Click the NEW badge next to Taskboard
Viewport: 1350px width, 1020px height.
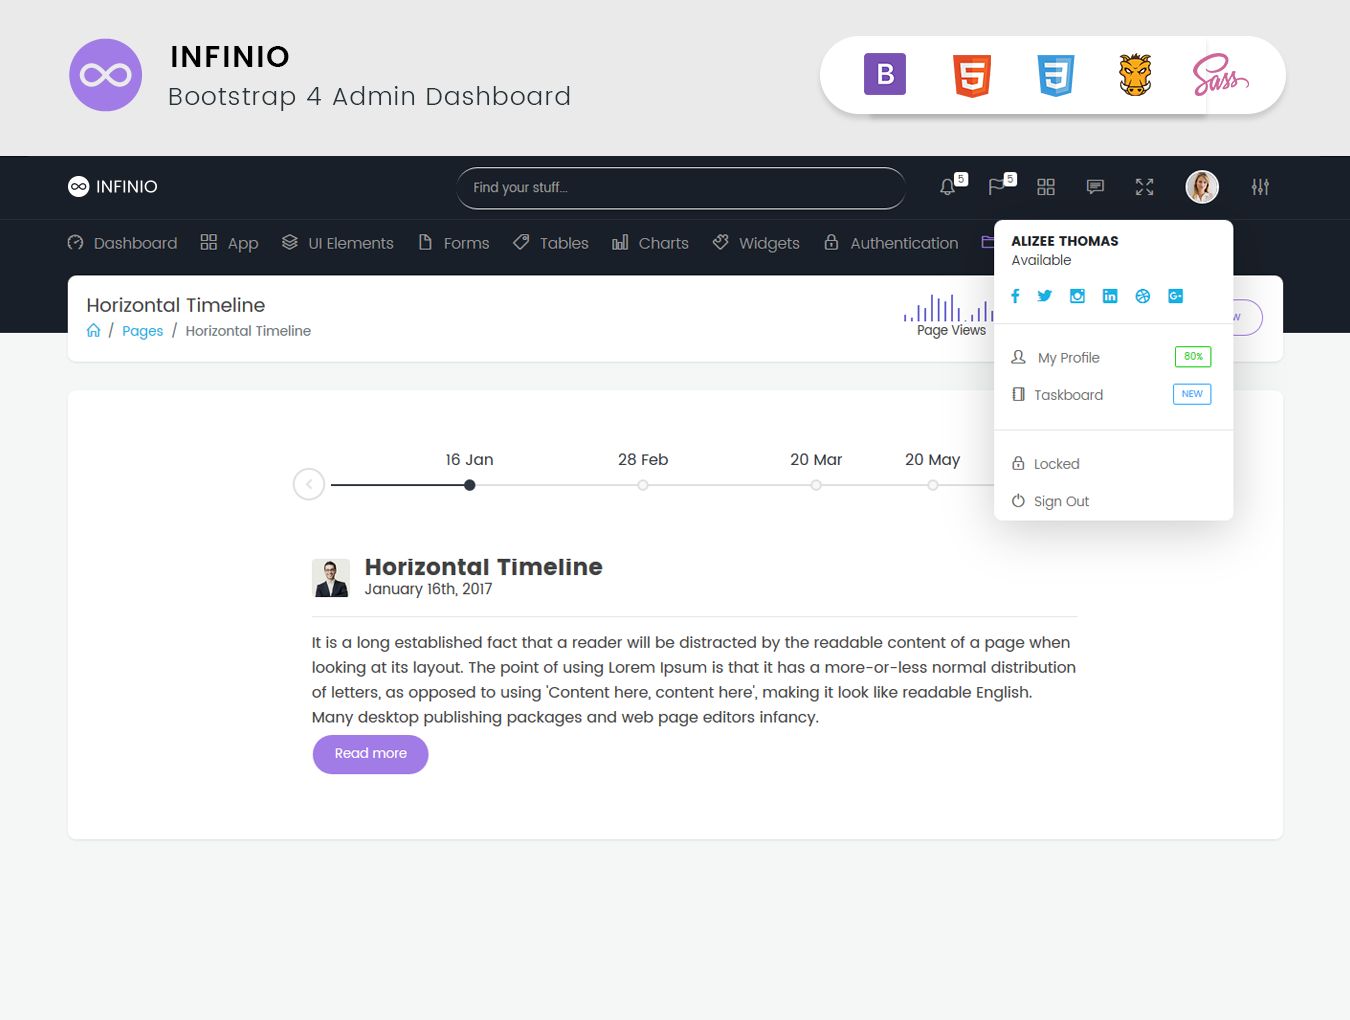click(1192, 394)
